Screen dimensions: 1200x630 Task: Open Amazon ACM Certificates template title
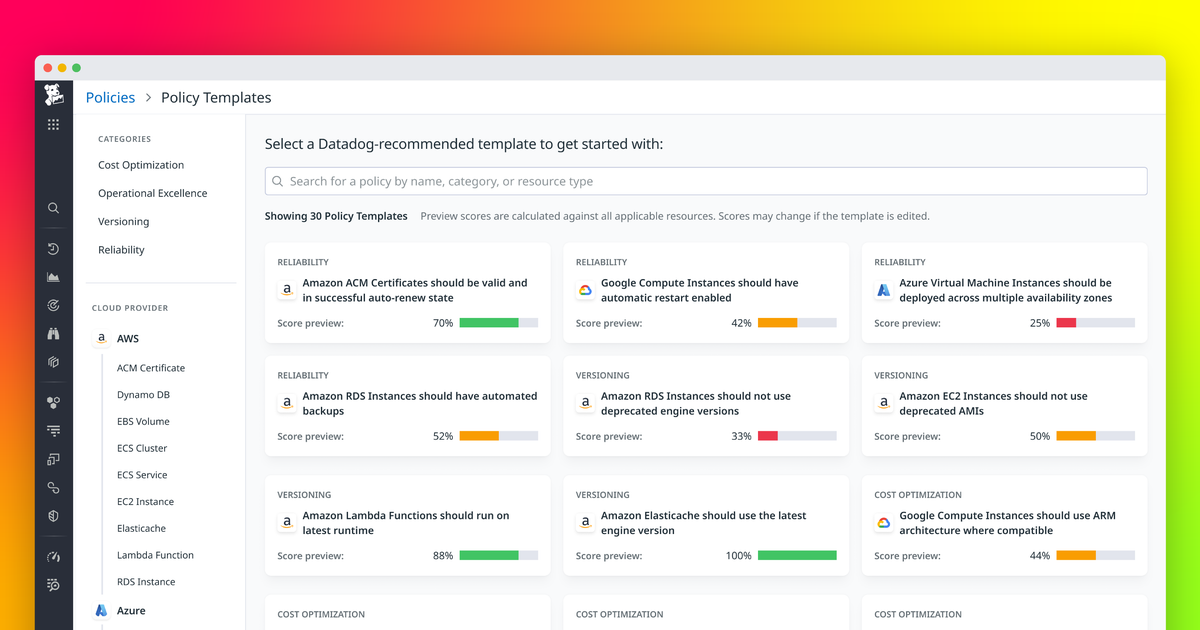coord(415,291)
